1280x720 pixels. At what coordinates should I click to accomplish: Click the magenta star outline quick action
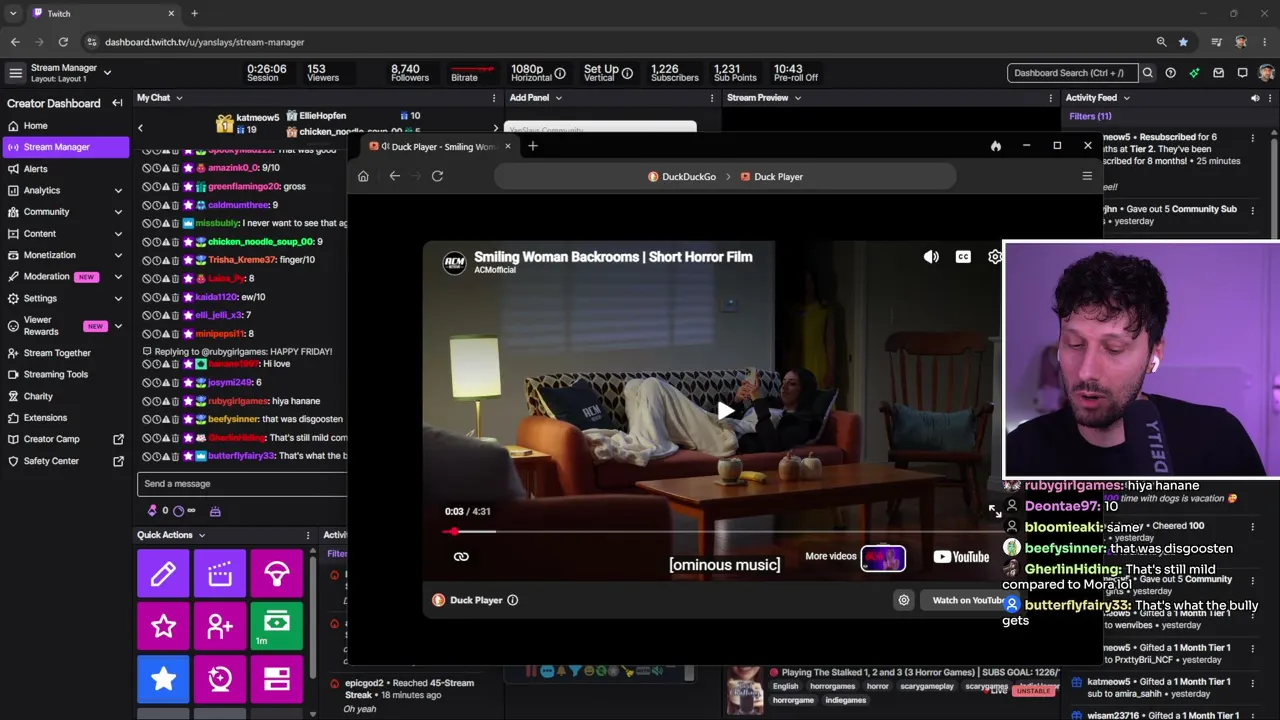coord(163,627)
